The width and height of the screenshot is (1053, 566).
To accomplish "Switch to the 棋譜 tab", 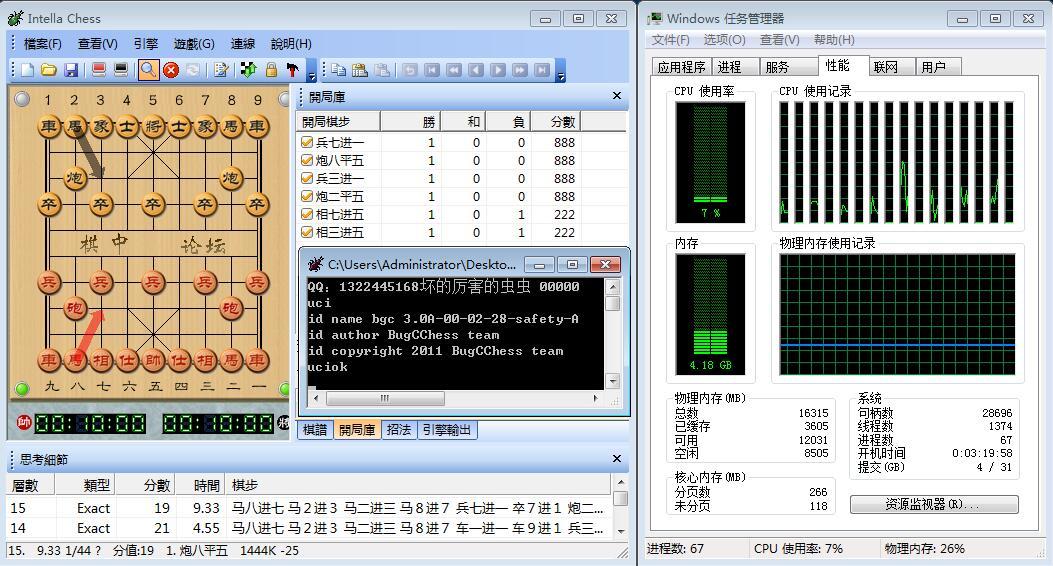I will tap(315, 430).
